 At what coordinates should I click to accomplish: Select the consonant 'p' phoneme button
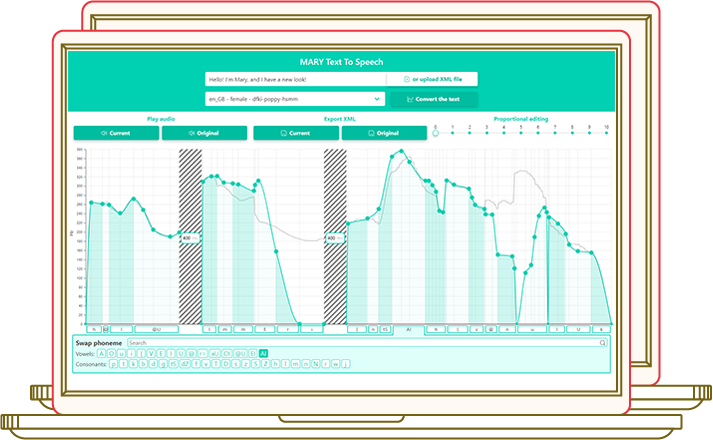point(113,365)
